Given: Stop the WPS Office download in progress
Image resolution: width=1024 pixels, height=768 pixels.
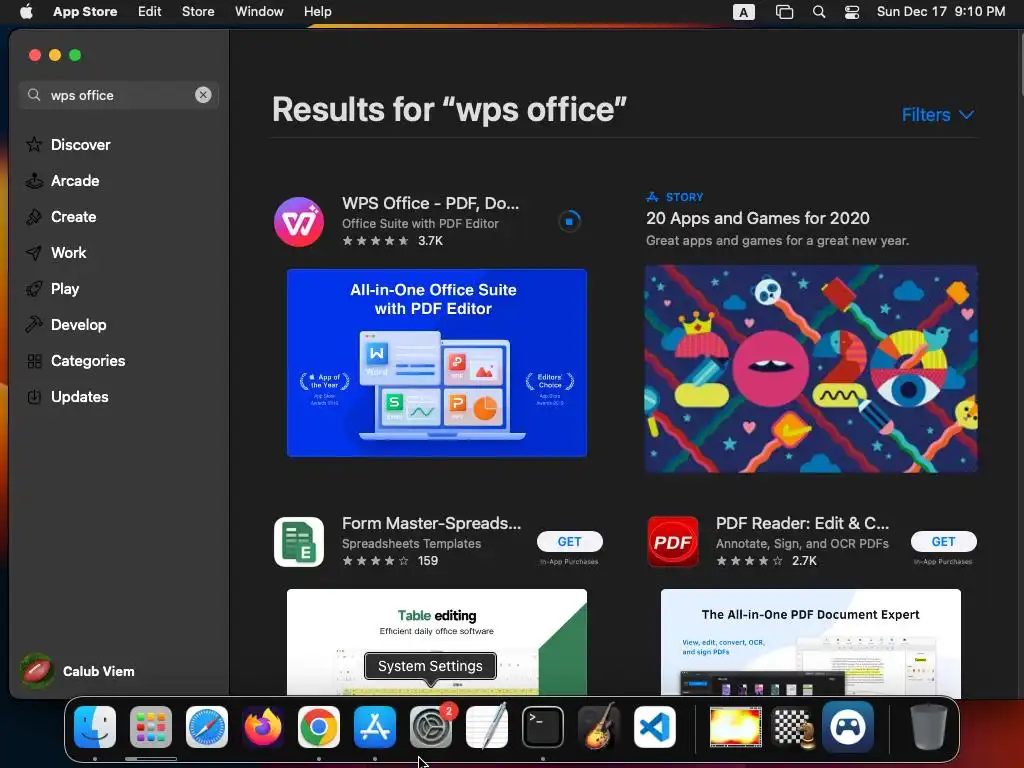Looking at the screenshot, I should (569, 221).
